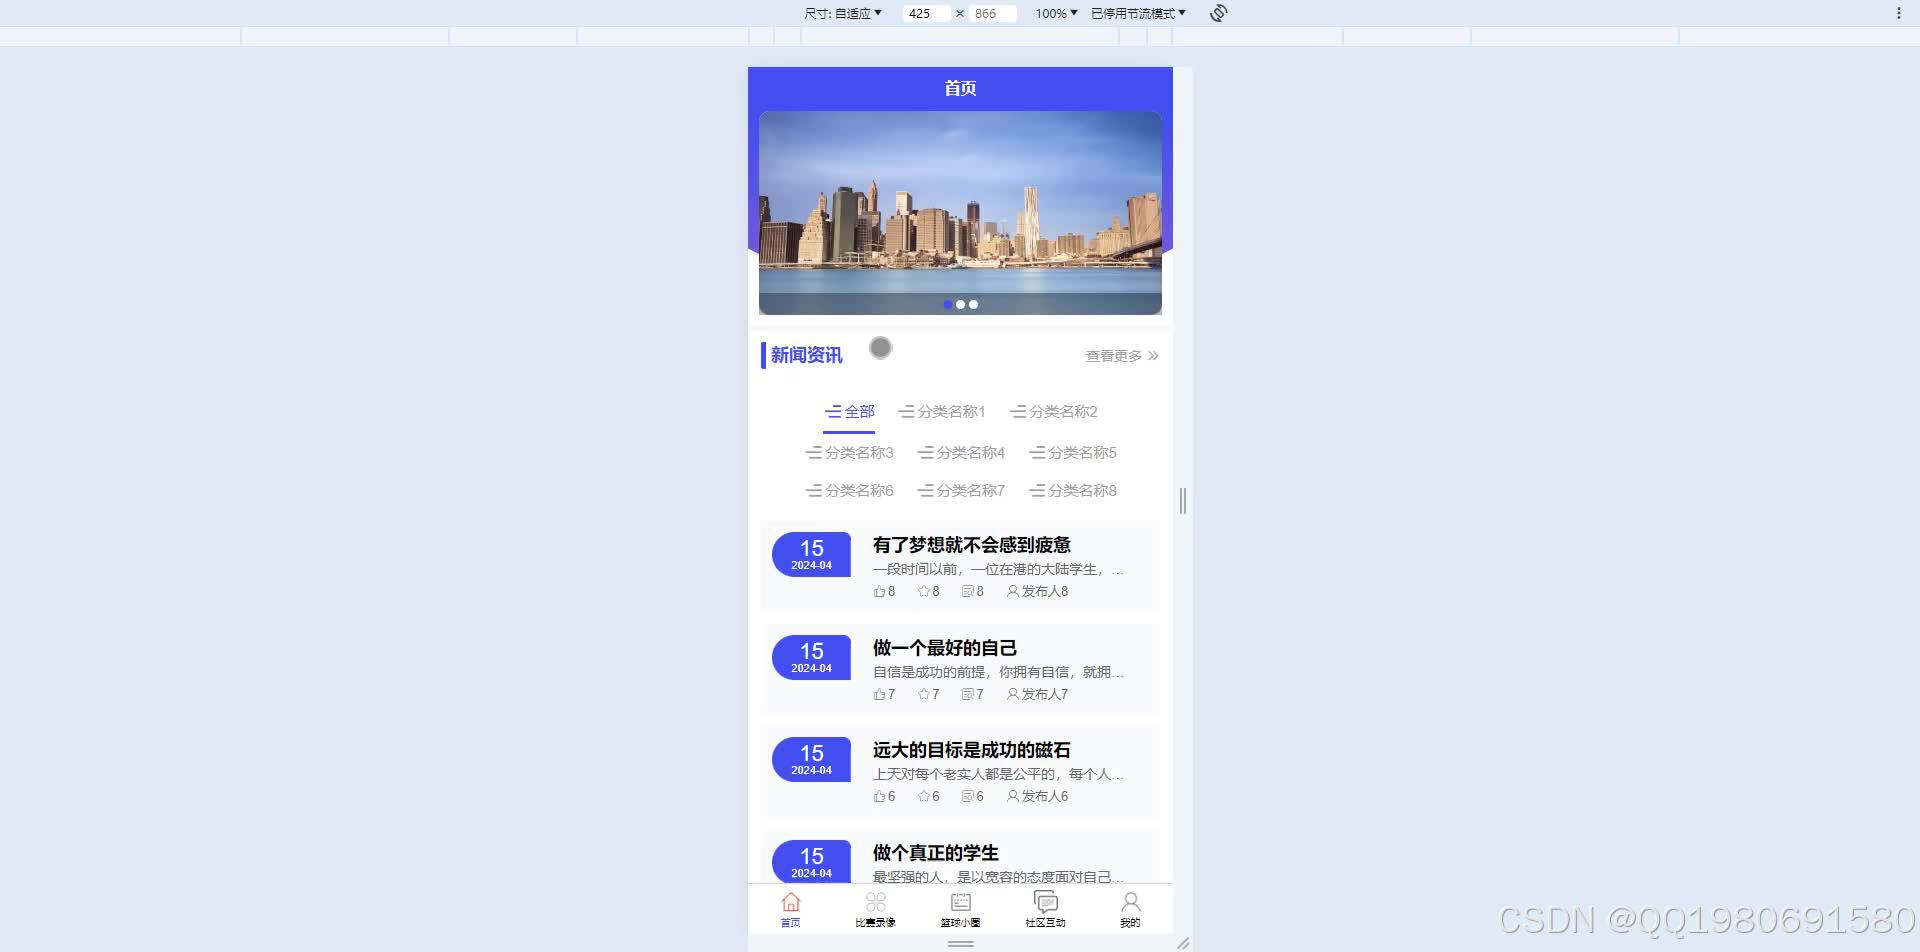Click the 首页 page title in header
The width and height of the screenshot is (1920, 952).
coord(960,88)
